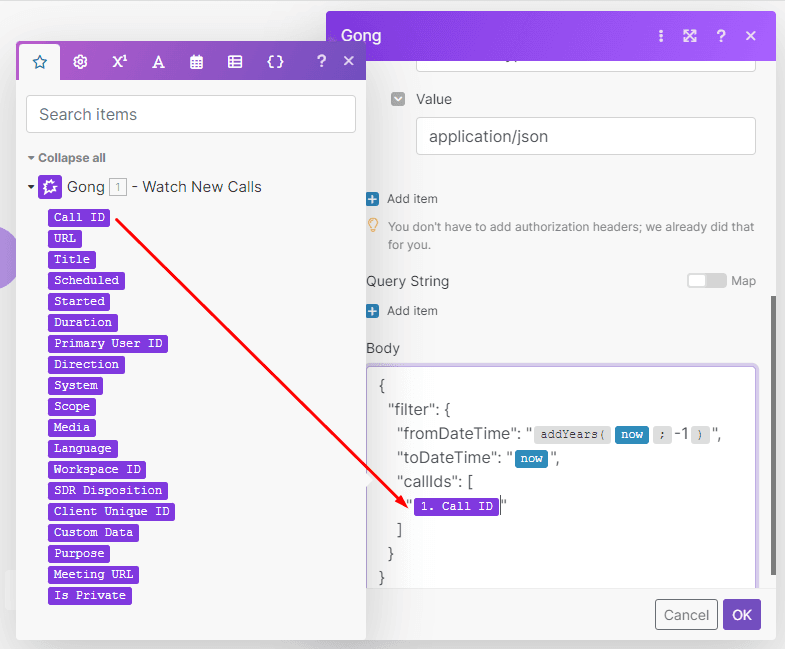Switch to general functions gear tab
This screenshot has width=785, height=649.
coord(80,61)
